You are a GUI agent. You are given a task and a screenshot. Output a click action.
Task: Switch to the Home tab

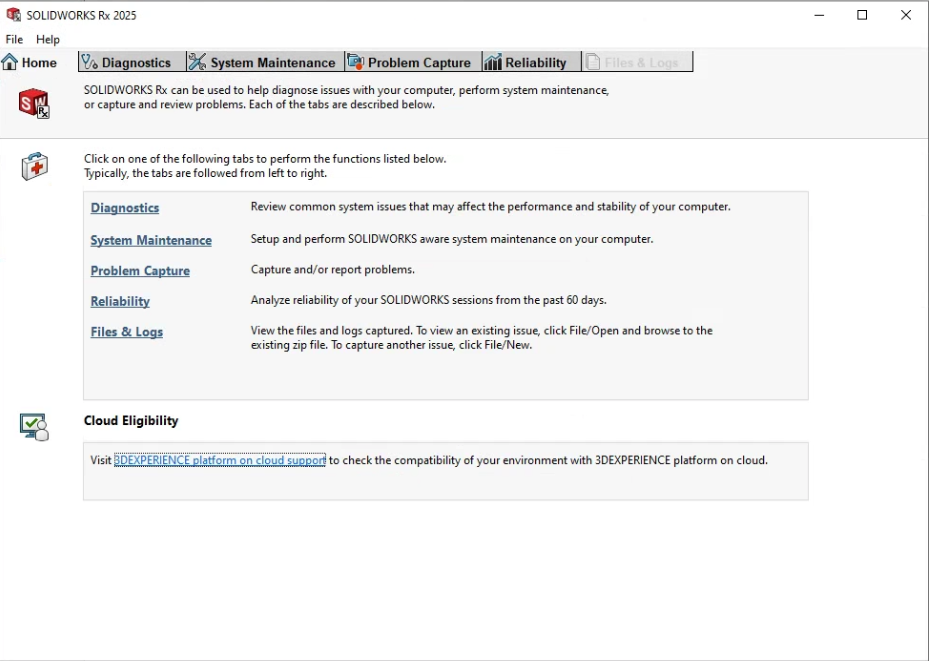[x=30, y=62]
